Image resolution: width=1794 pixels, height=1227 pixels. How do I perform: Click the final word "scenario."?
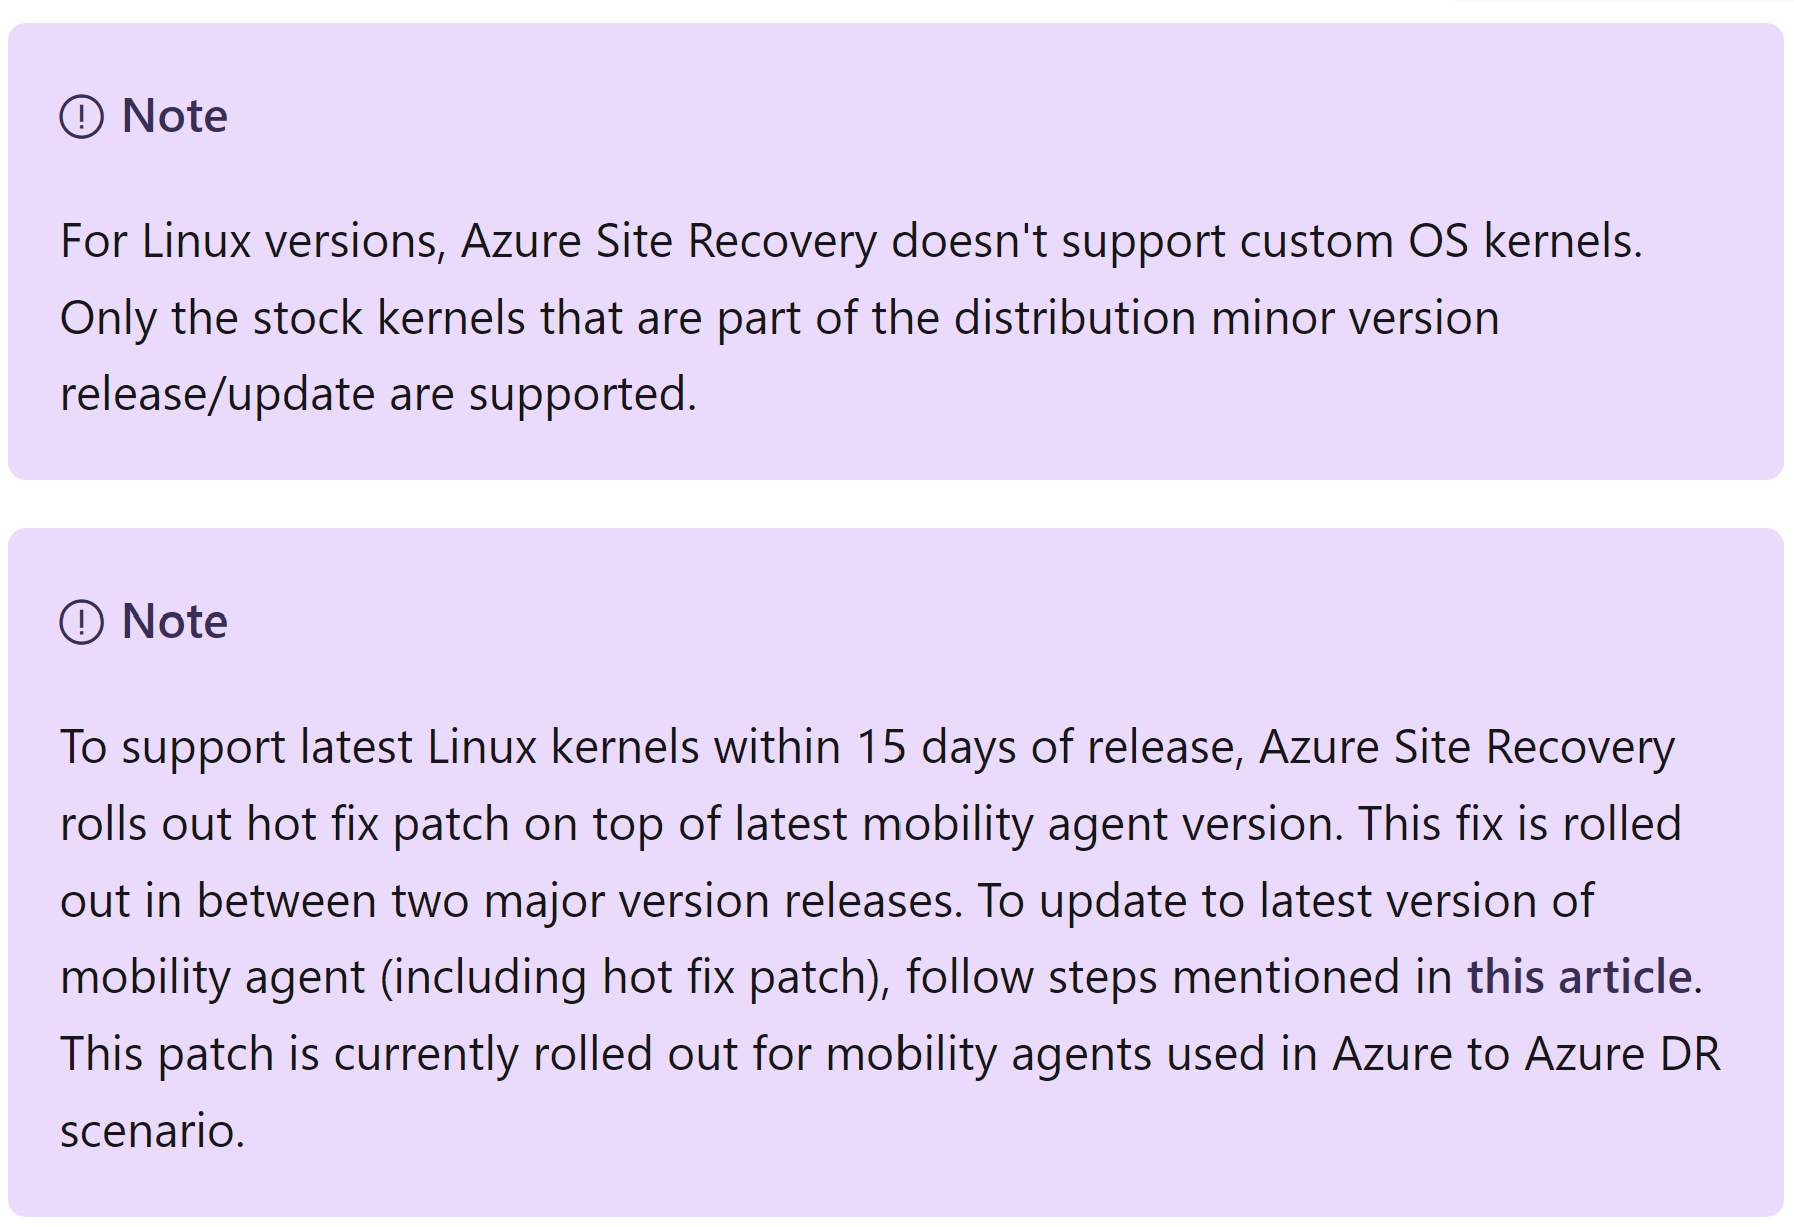[152, 1131]
